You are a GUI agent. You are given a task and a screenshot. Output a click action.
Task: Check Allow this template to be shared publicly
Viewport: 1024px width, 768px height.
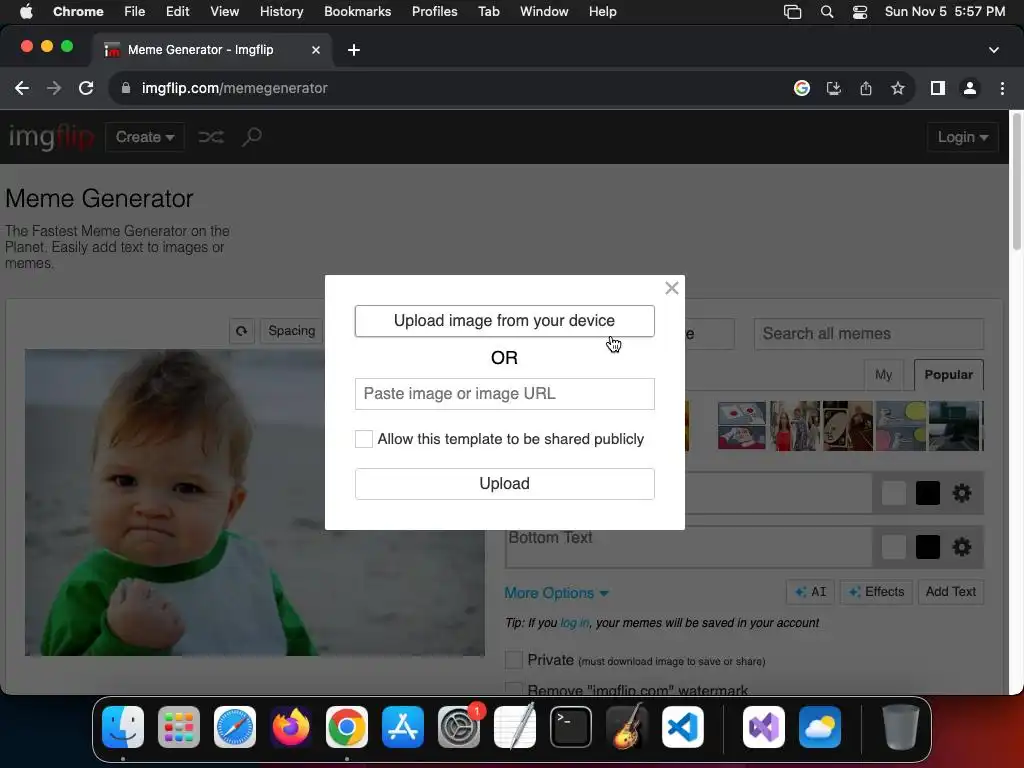tap(364, 439)
